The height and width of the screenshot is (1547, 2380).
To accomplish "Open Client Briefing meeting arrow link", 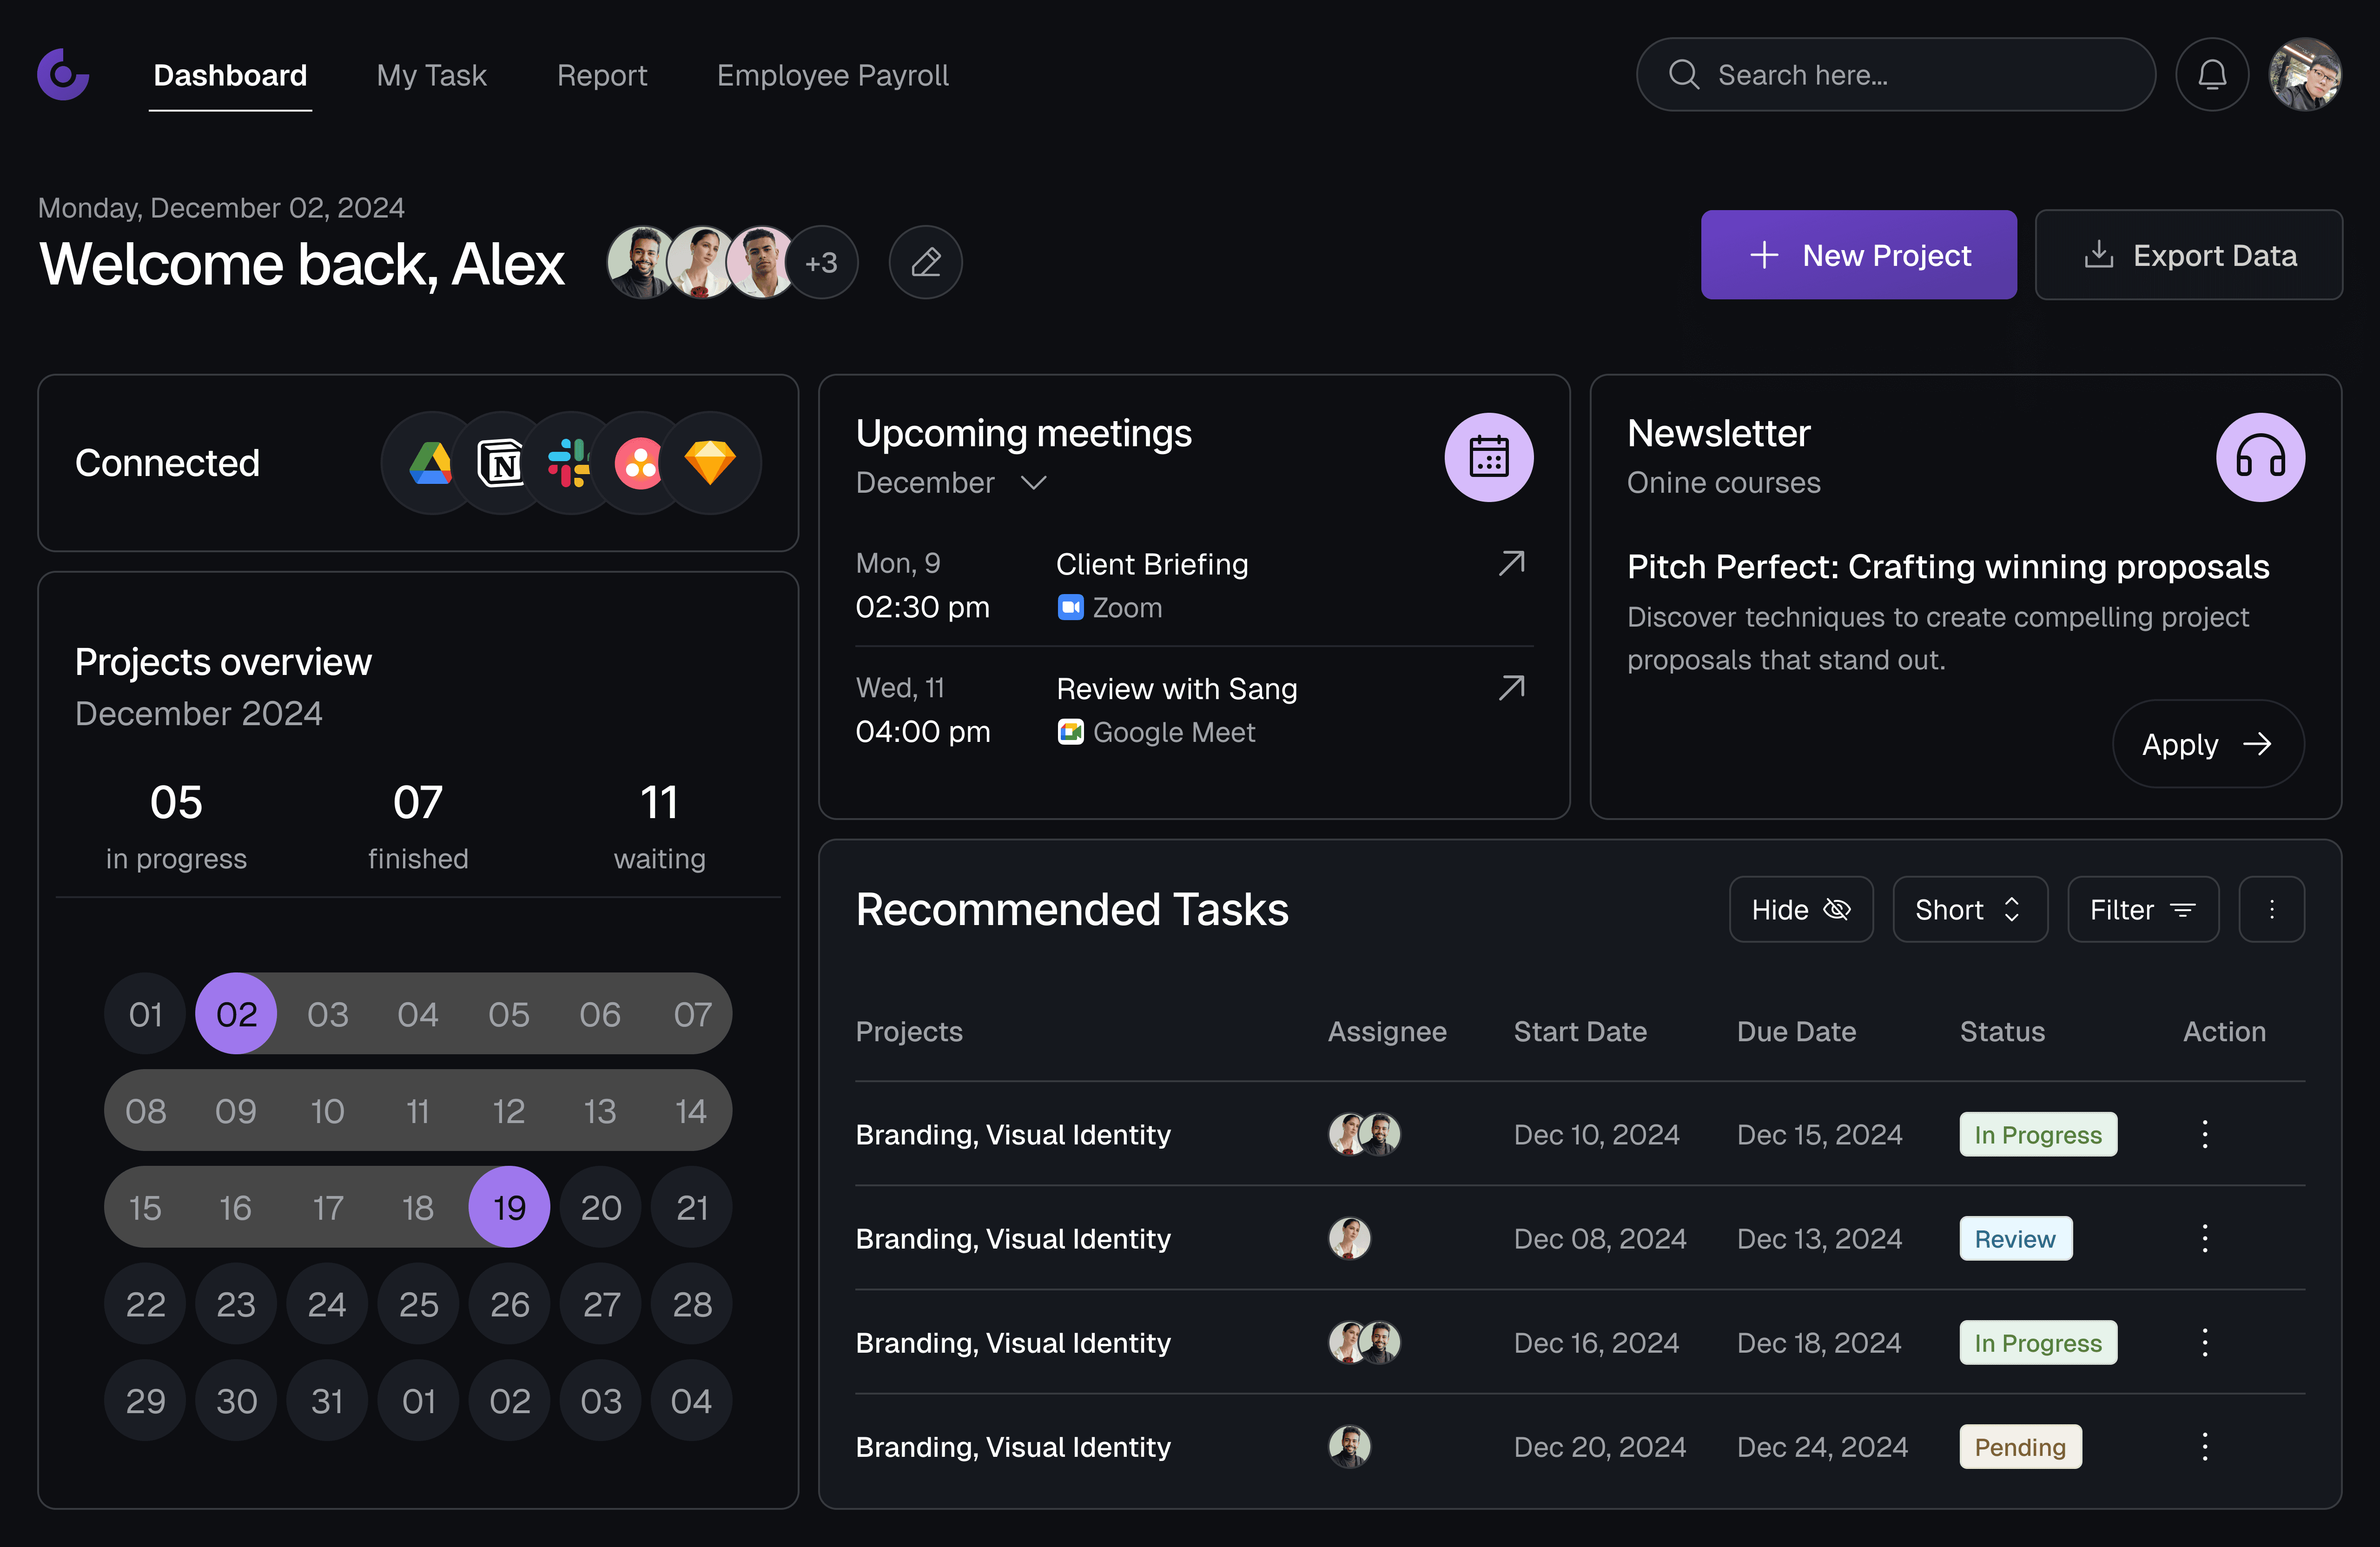I will [1511, 564].
